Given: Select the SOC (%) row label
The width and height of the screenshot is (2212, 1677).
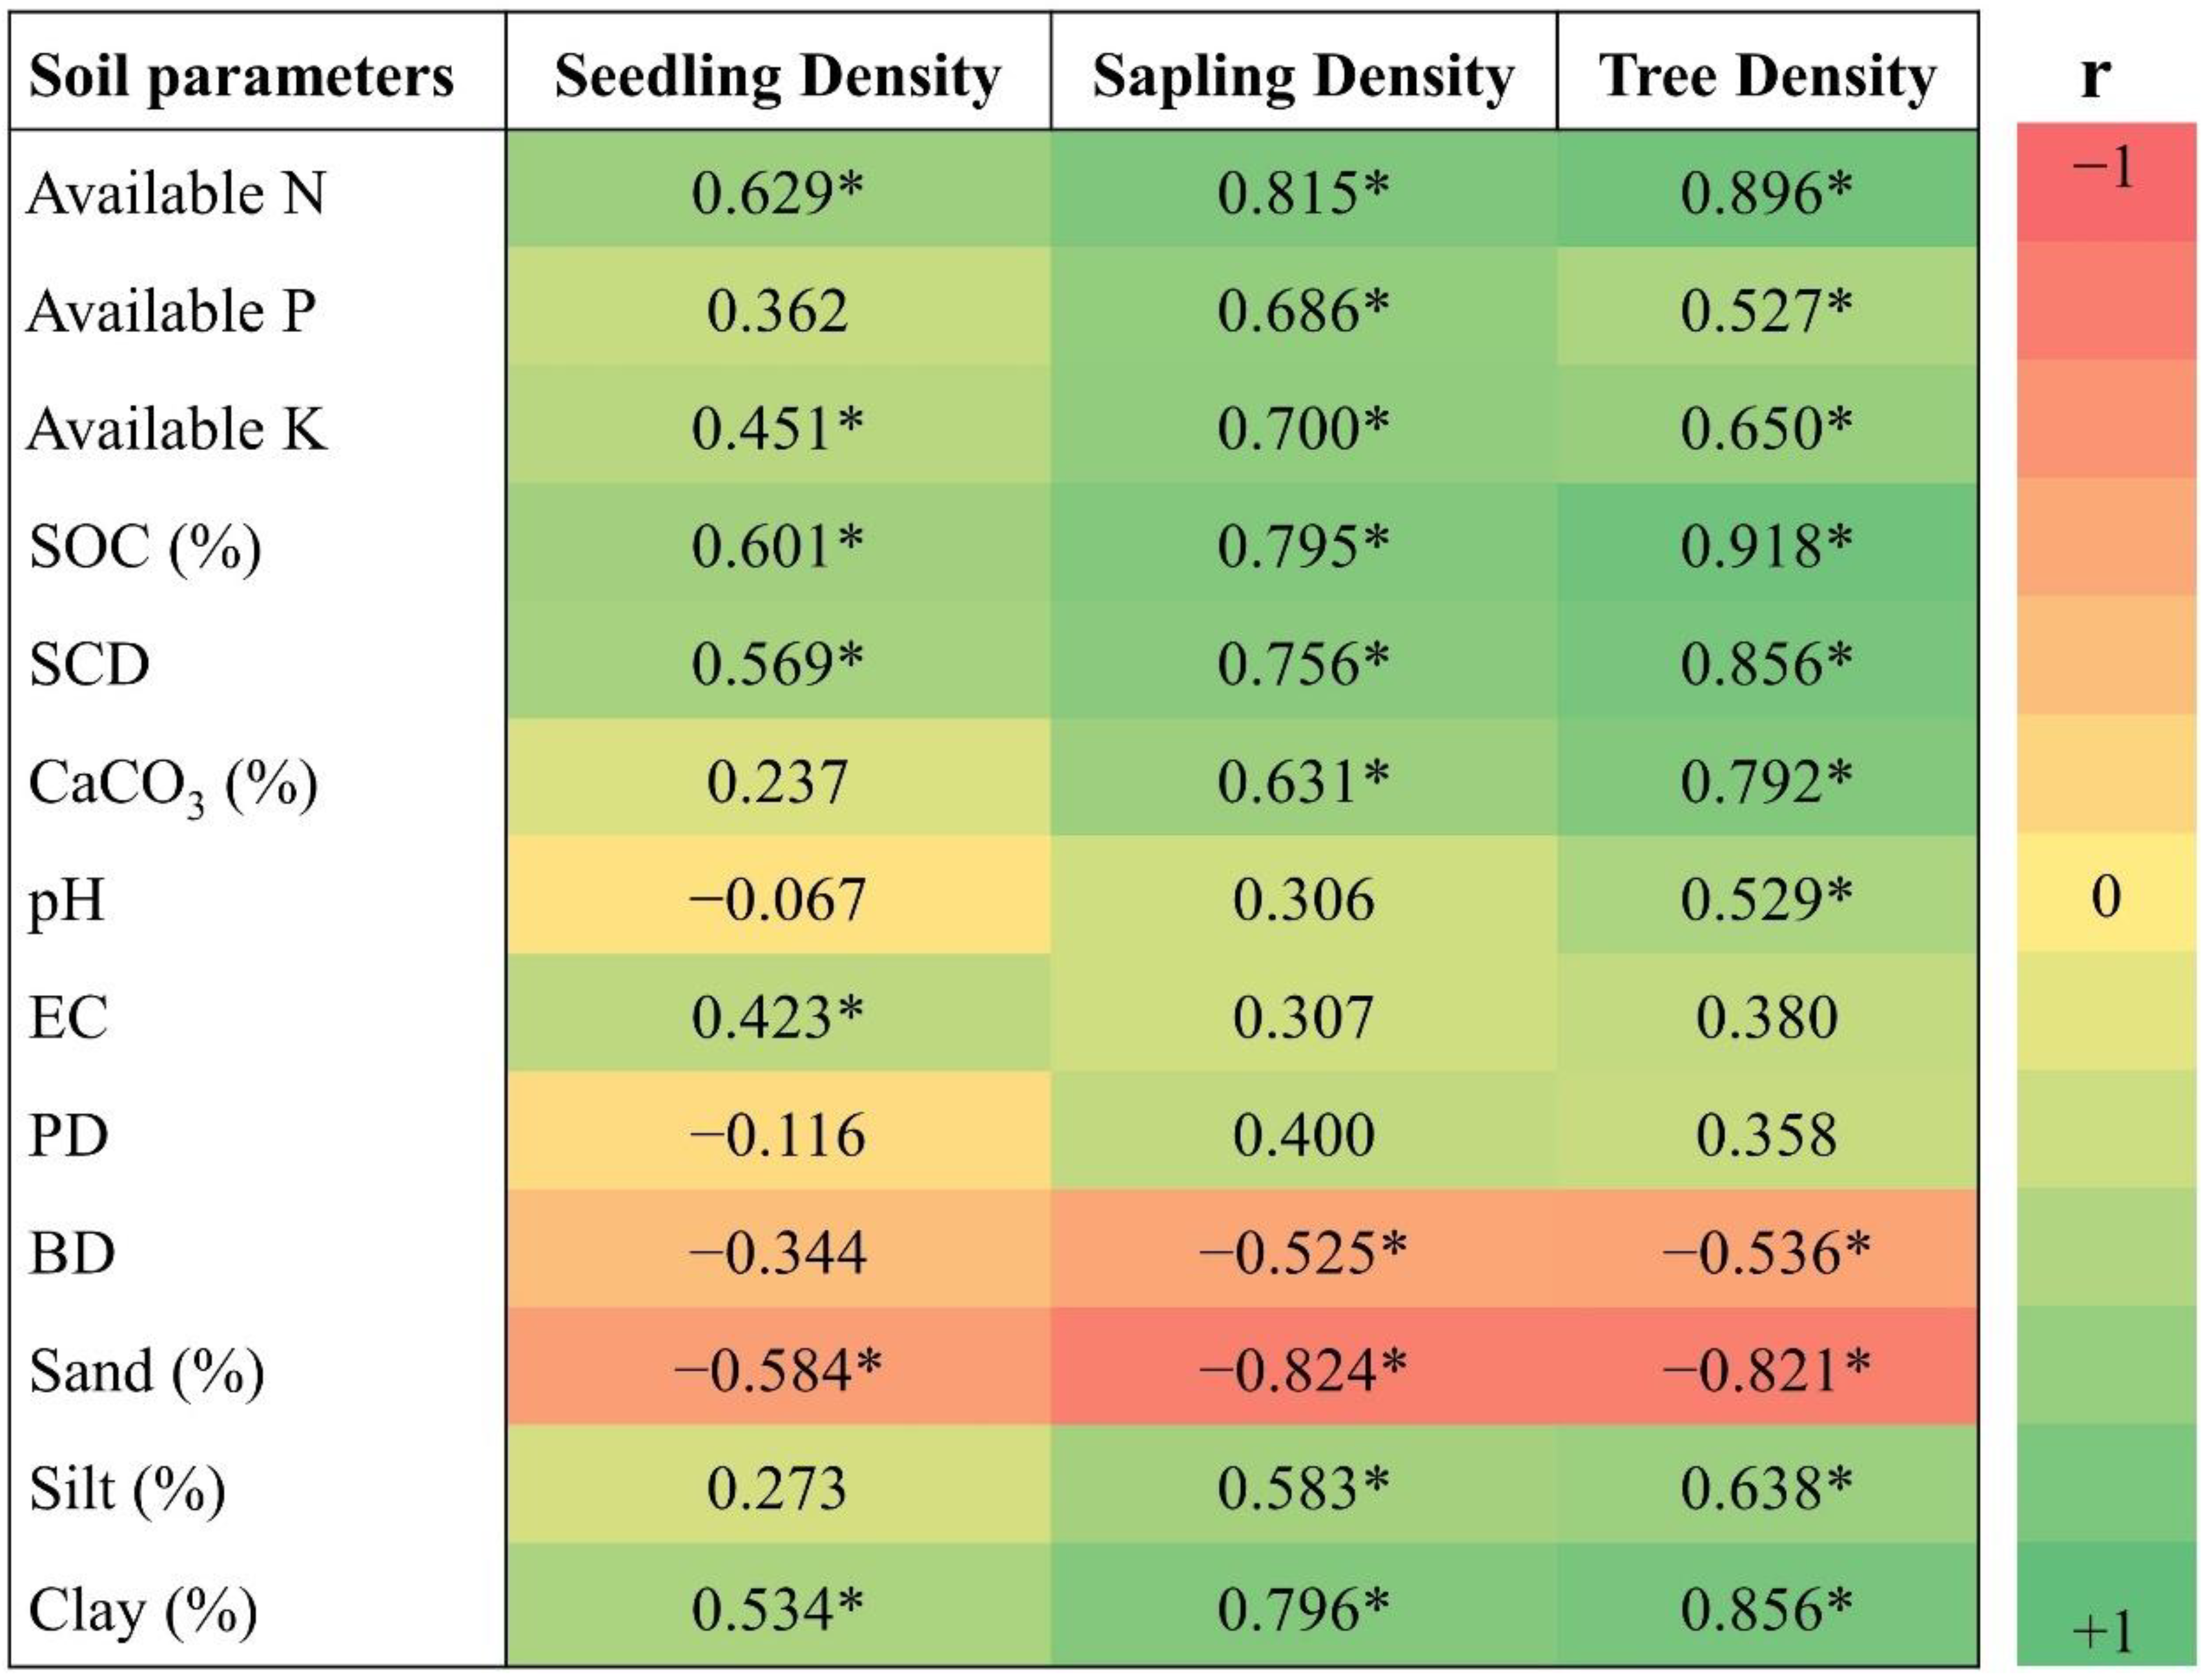Looking at the screenshot, I should (146, 546).
